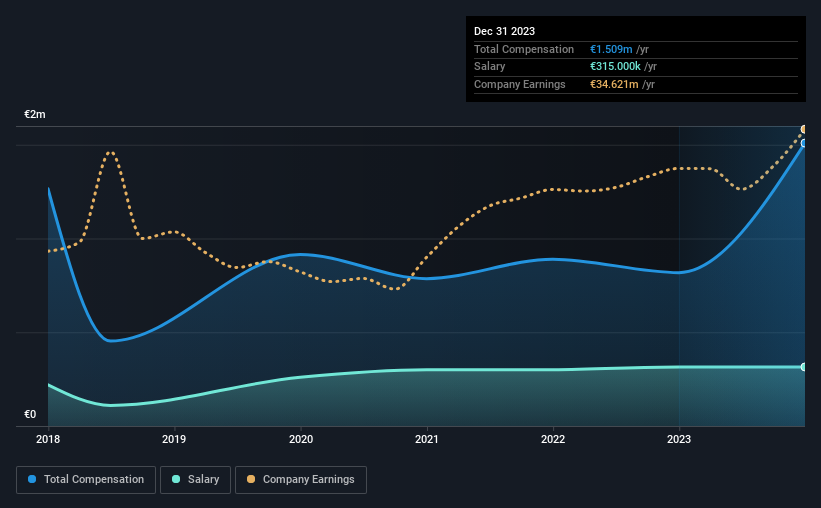This screenshot has height=508, width=821.
Task: Click the €315.000k salary value
Action: 615,67
